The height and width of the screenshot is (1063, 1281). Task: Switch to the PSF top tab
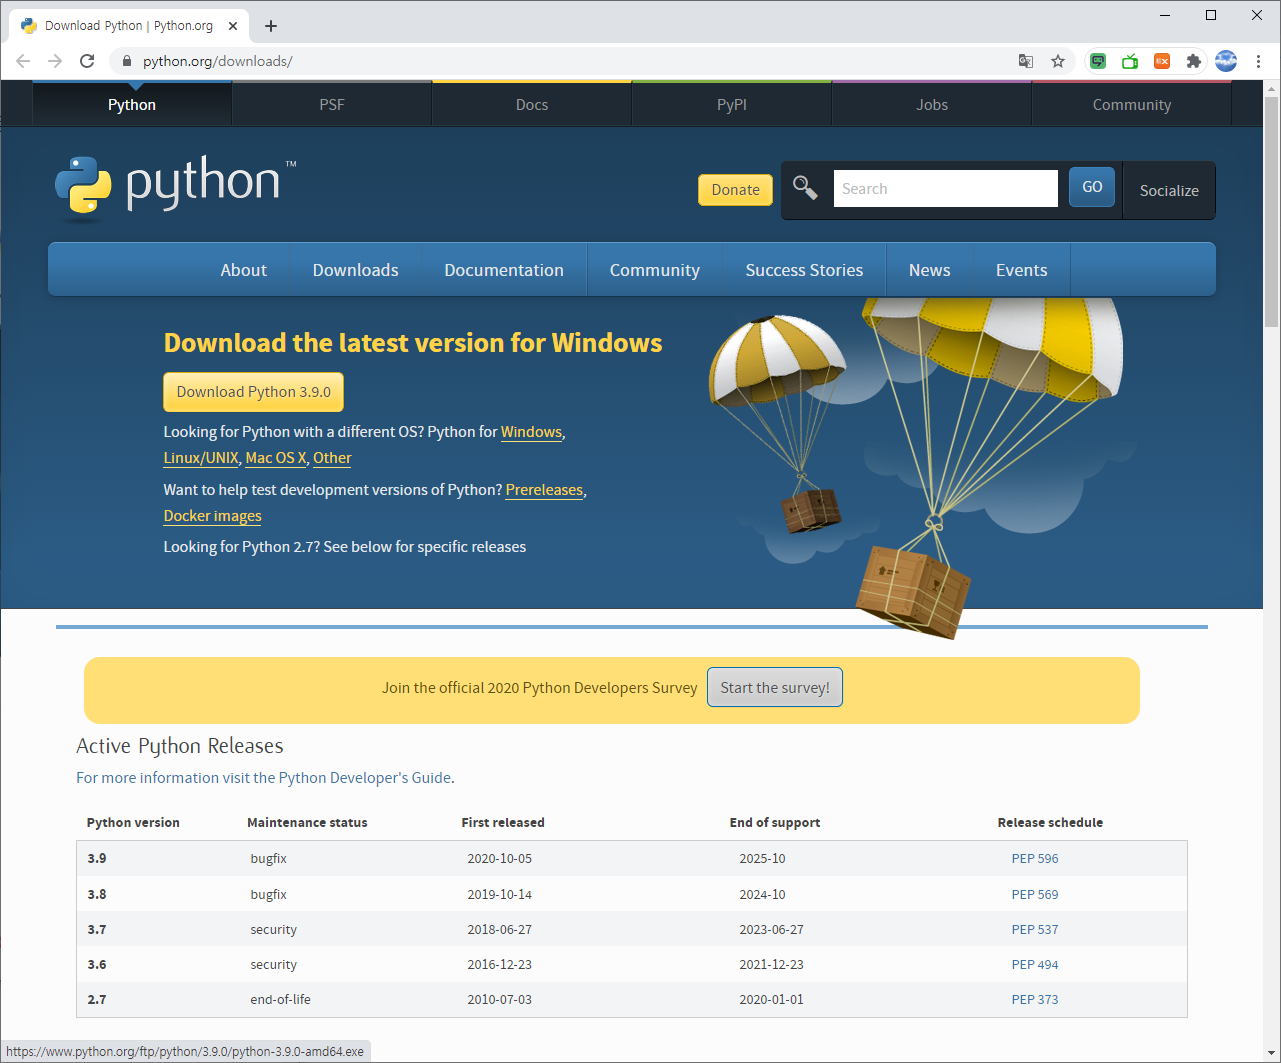[332, 104]
